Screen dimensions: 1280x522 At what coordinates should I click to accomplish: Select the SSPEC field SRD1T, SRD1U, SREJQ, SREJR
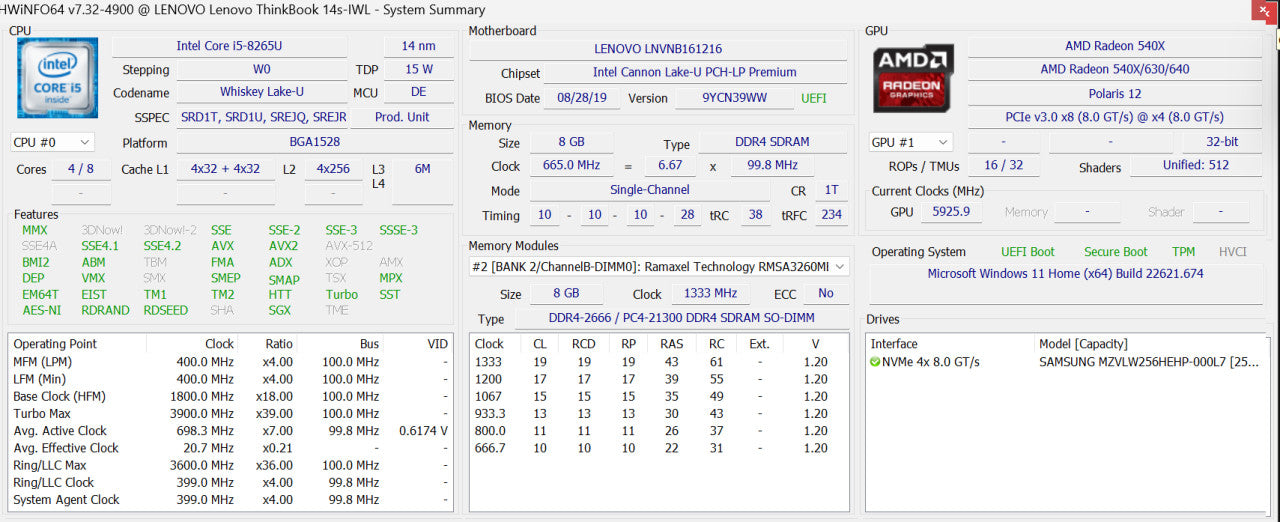coord(263,117)
